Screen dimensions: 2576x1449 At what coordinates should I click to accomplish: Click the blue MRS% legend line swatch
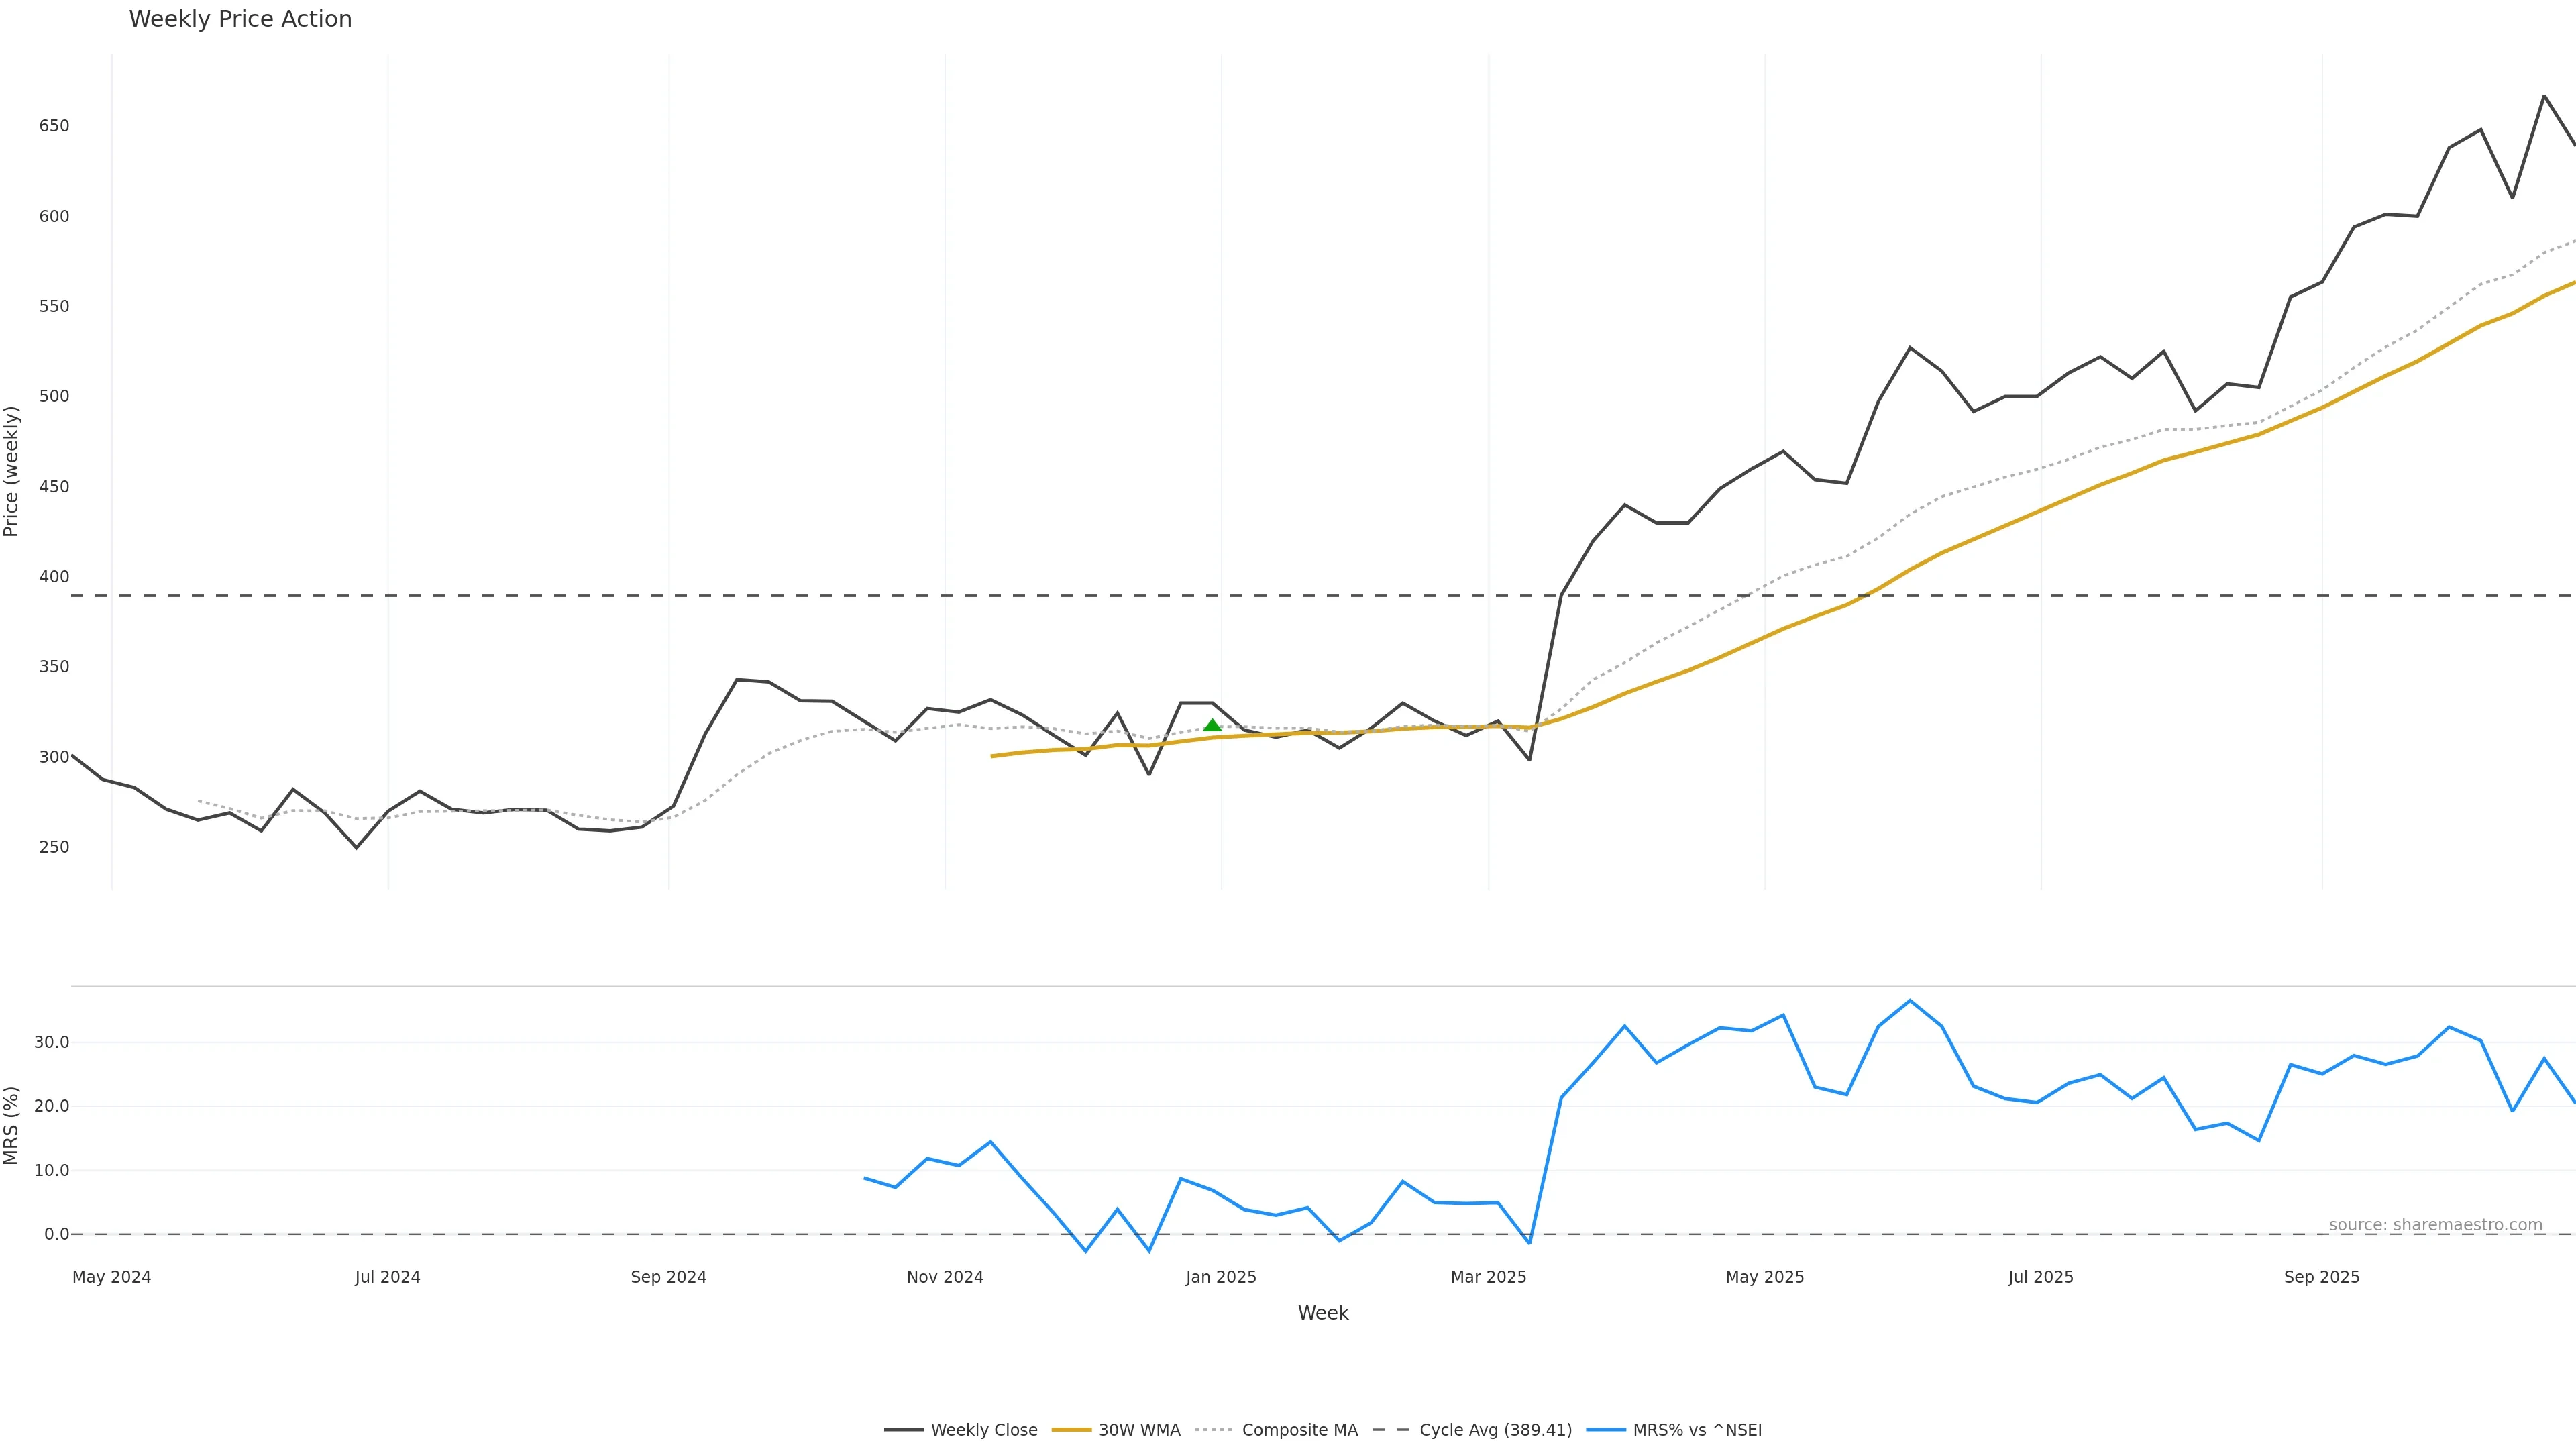[x=1605, y=1430]
